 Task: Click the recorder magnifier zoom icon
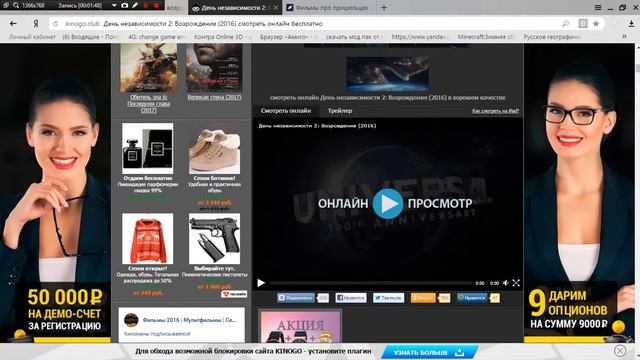coord(16,5)
